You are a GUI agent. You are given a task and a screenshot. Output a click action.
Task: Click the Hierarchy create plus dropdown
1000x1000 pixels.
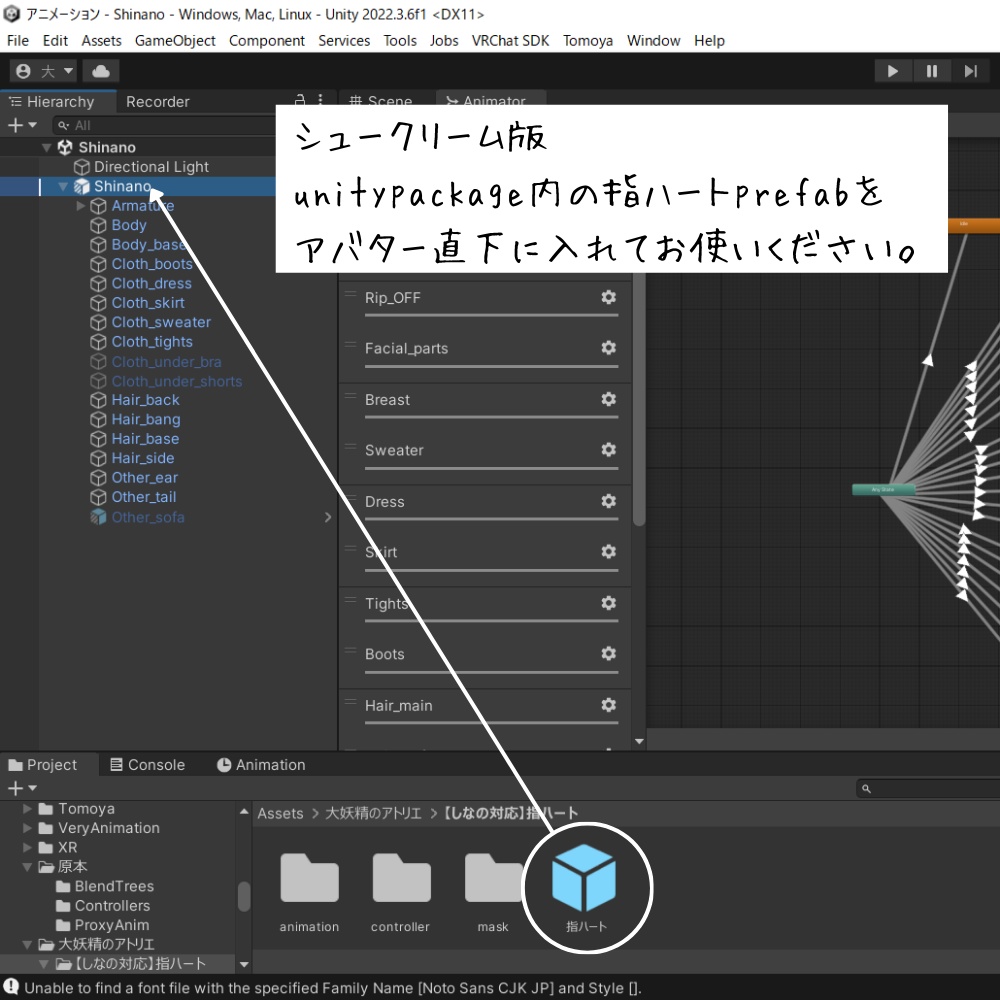coord(22,126)
